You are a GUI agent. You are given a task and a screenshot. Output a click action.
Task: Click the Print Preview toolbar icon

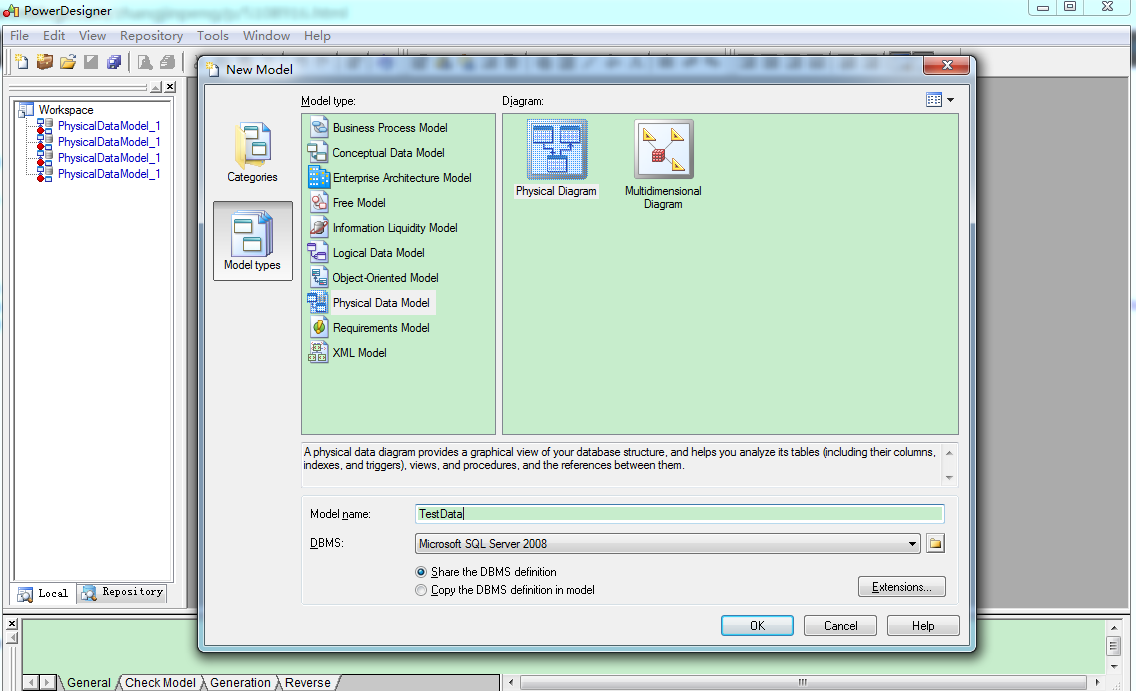[x=145, y=62]
